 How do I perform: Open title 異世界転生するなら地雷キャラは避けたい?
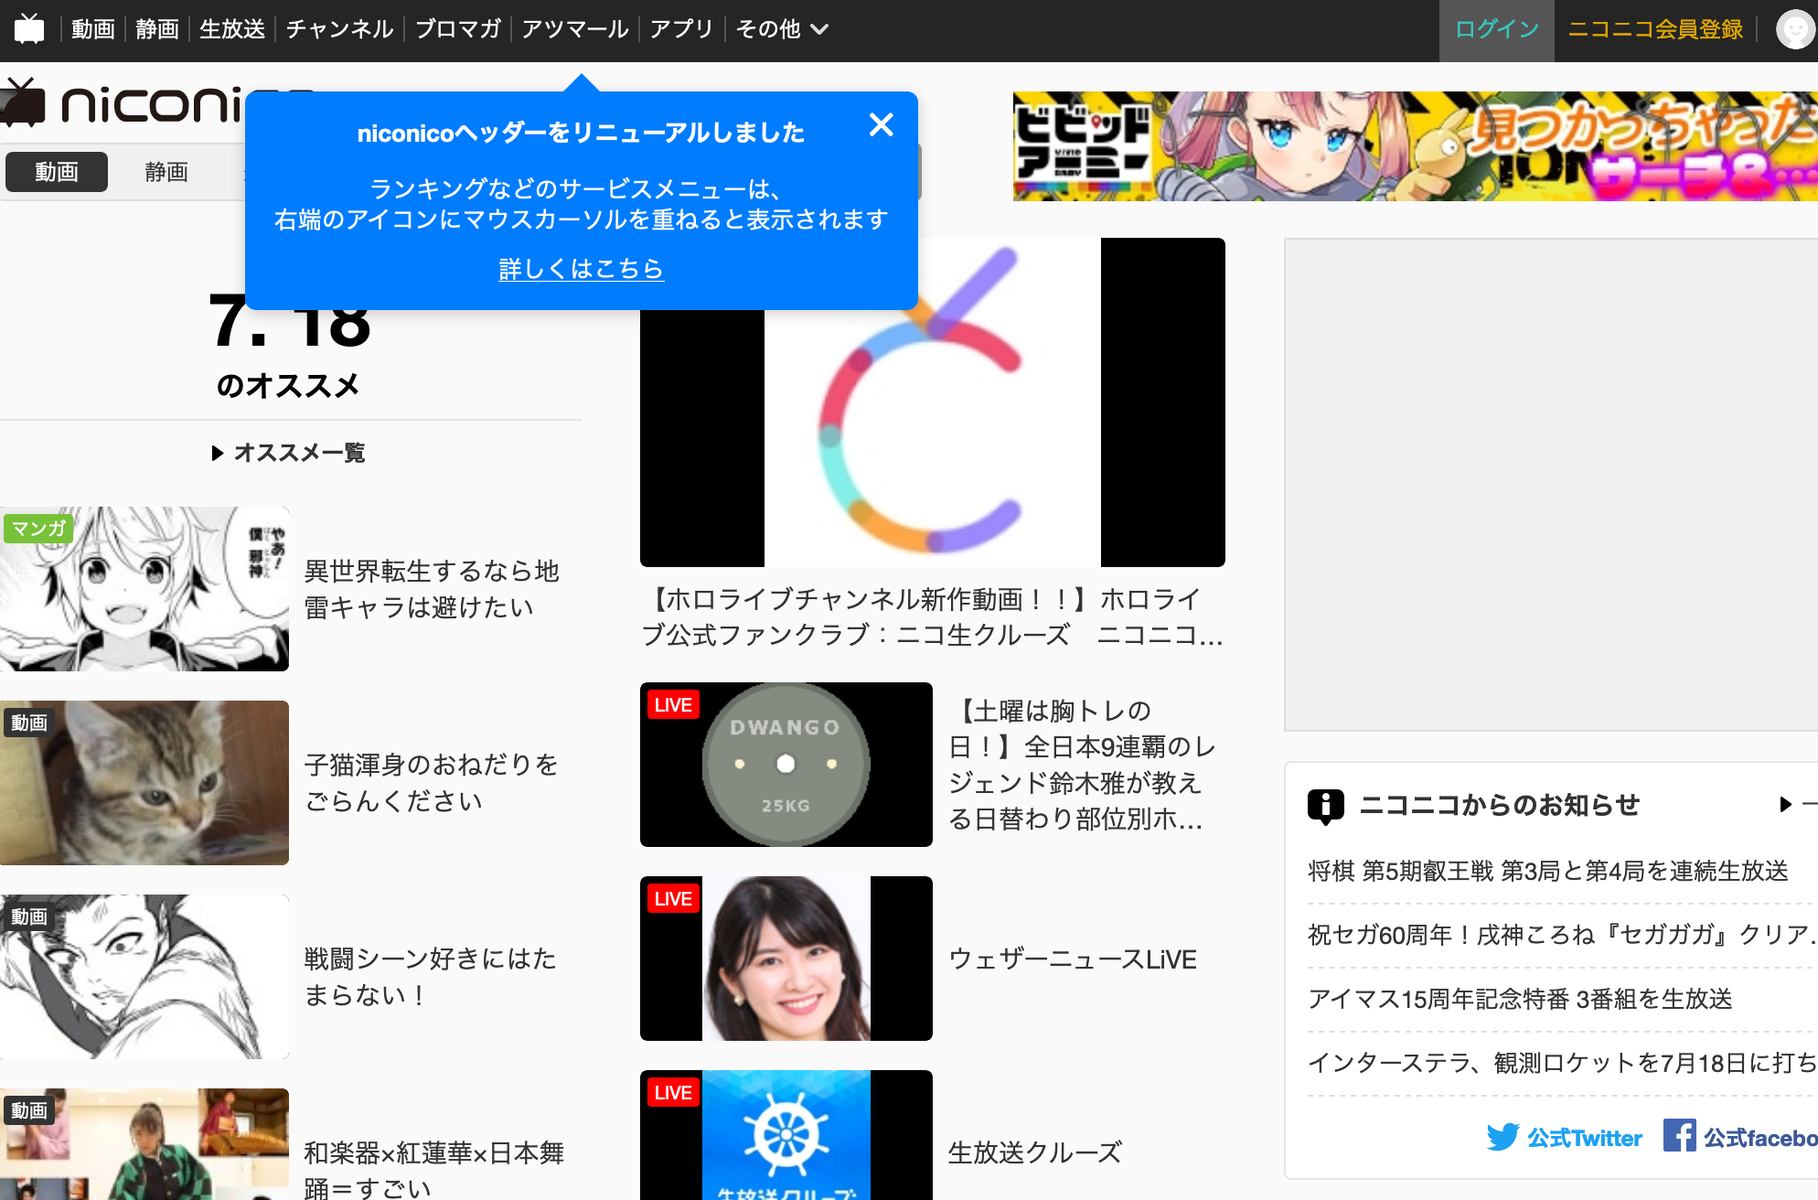pos(432,589)
